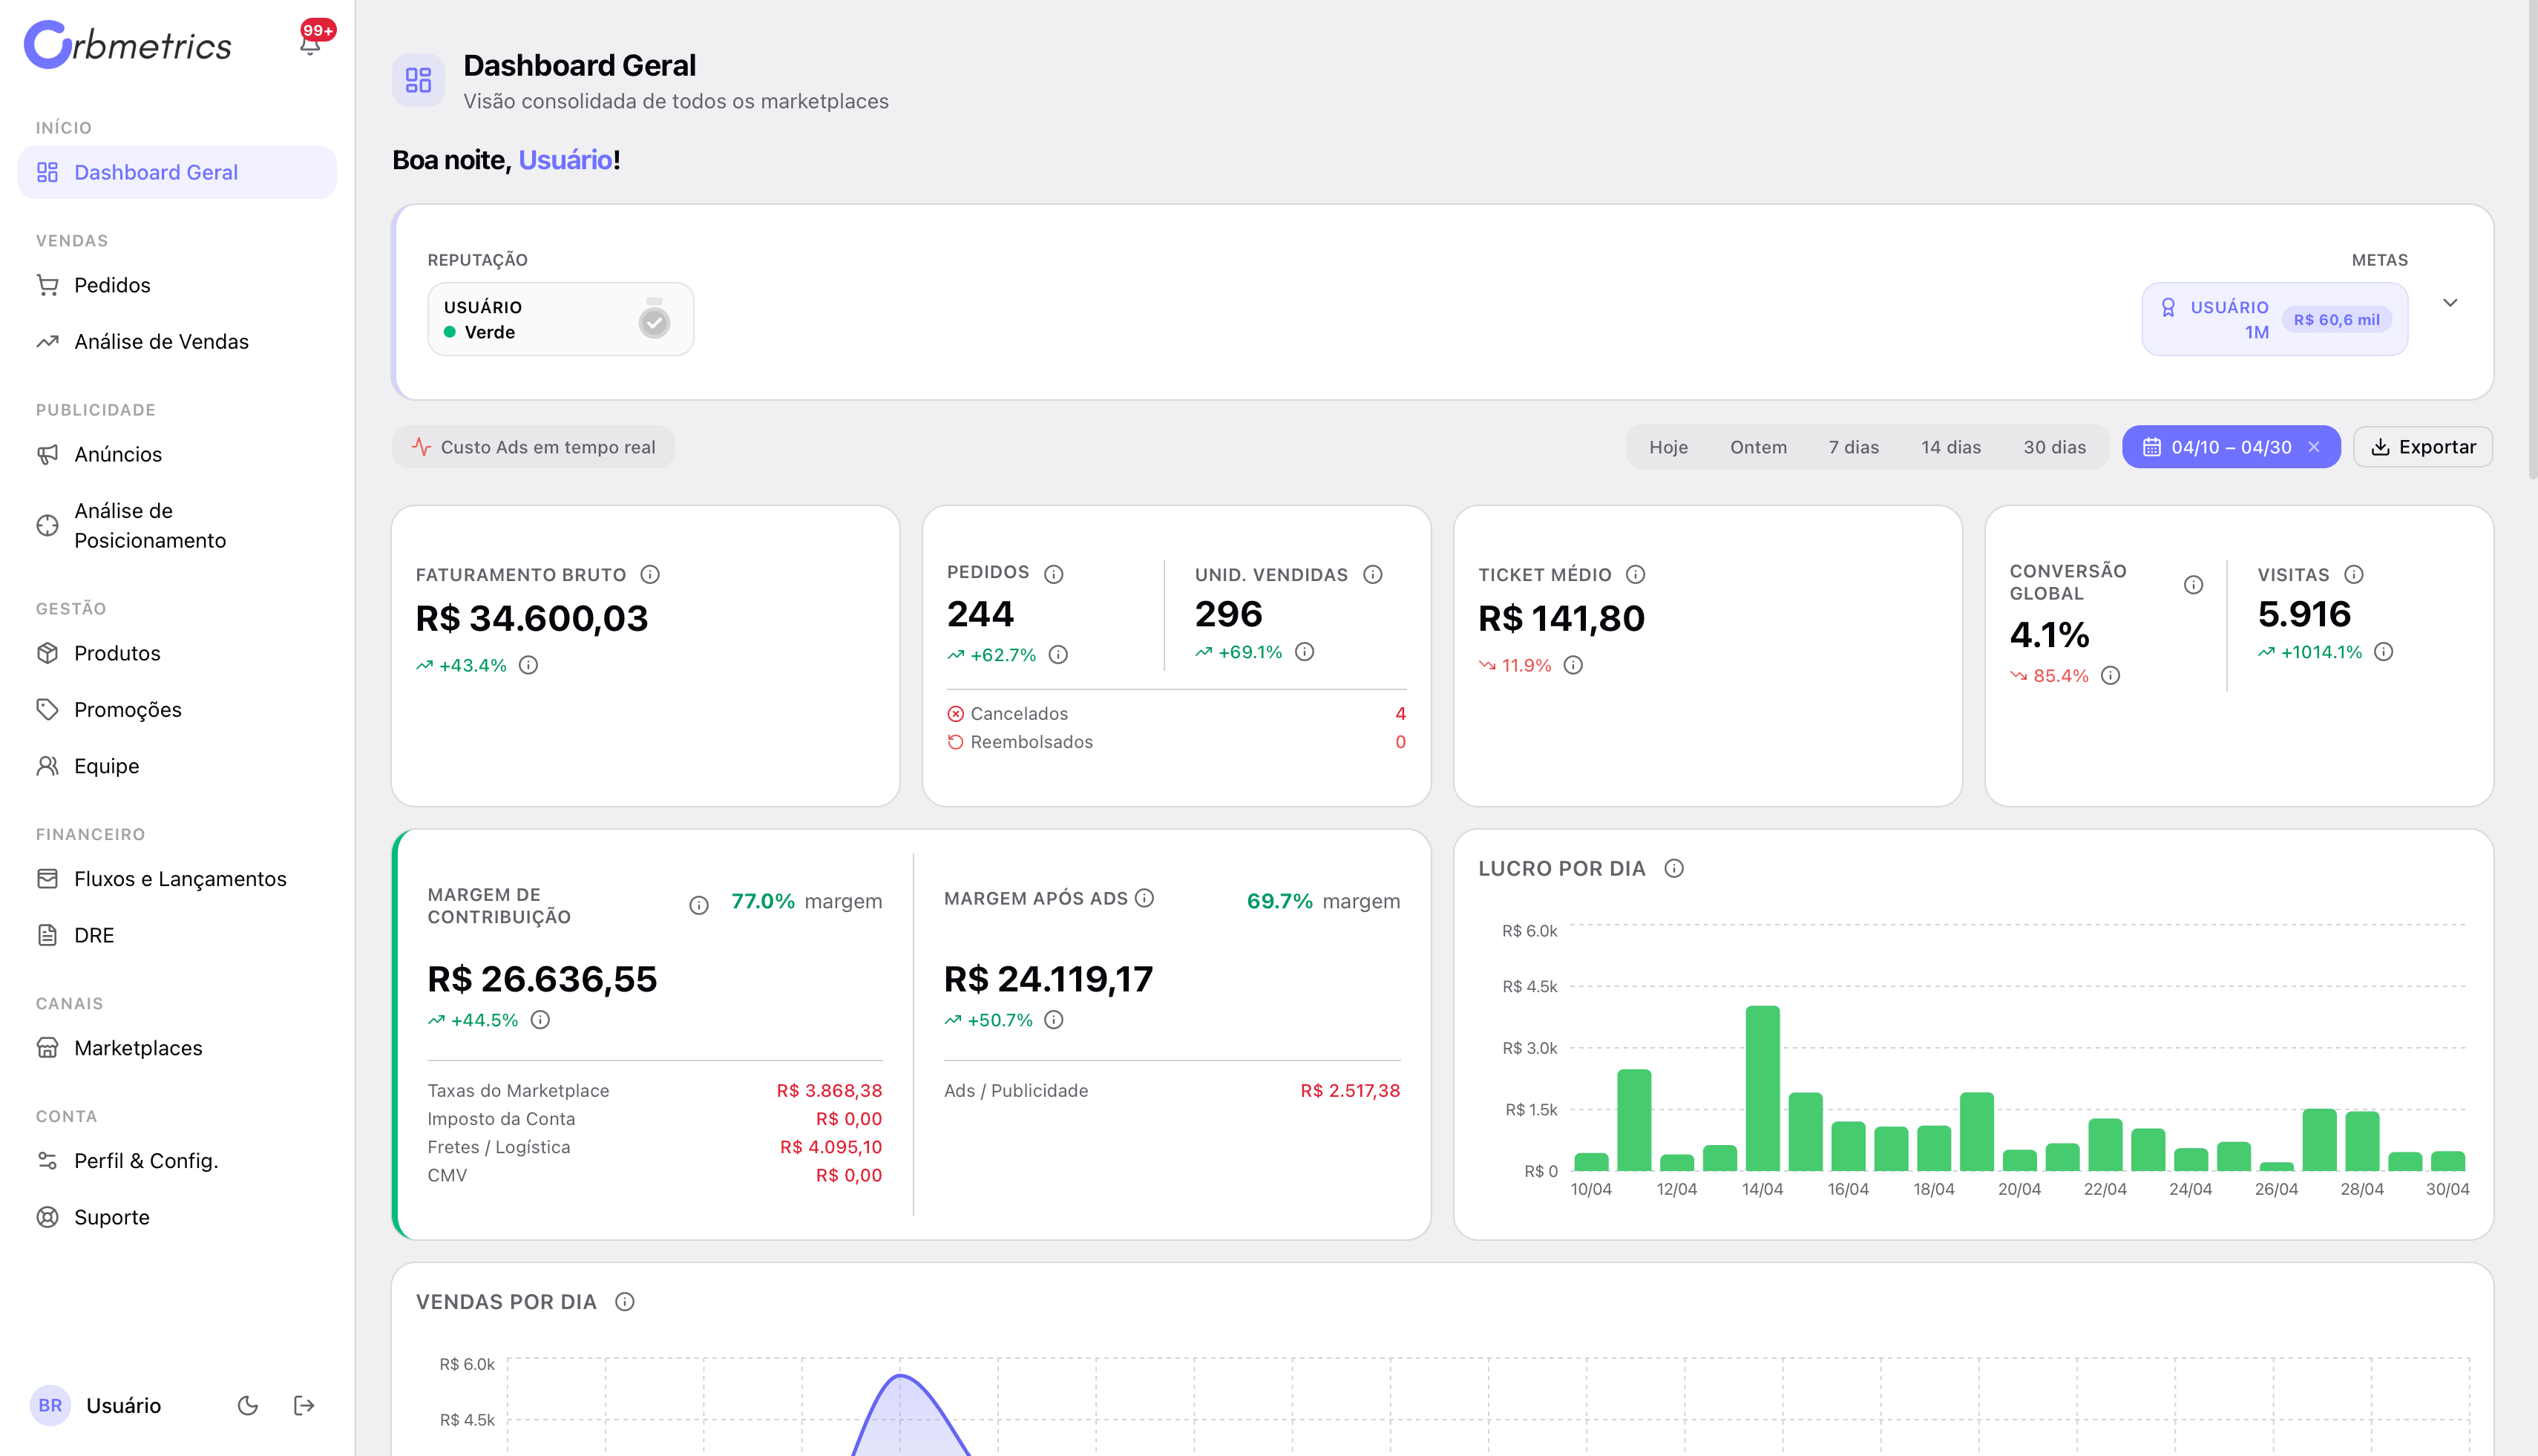Click the reputation medal check icon
The width and height of the screenshot is (2538, 1456).
[x=654, y=319]
